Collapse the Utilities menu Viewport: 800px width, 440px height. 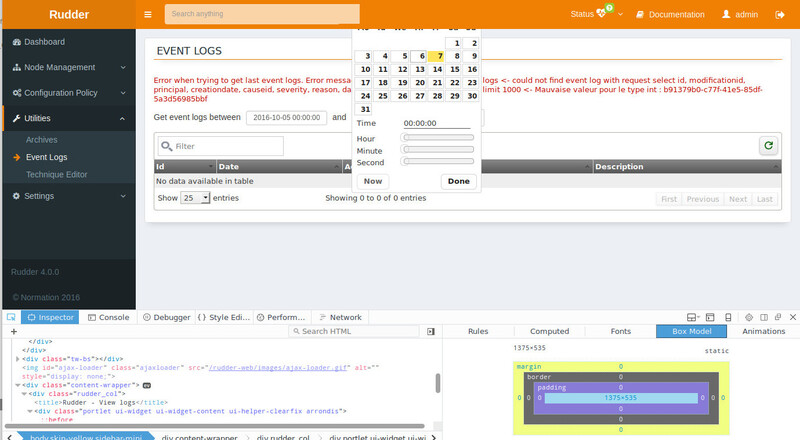click(122, 118)
